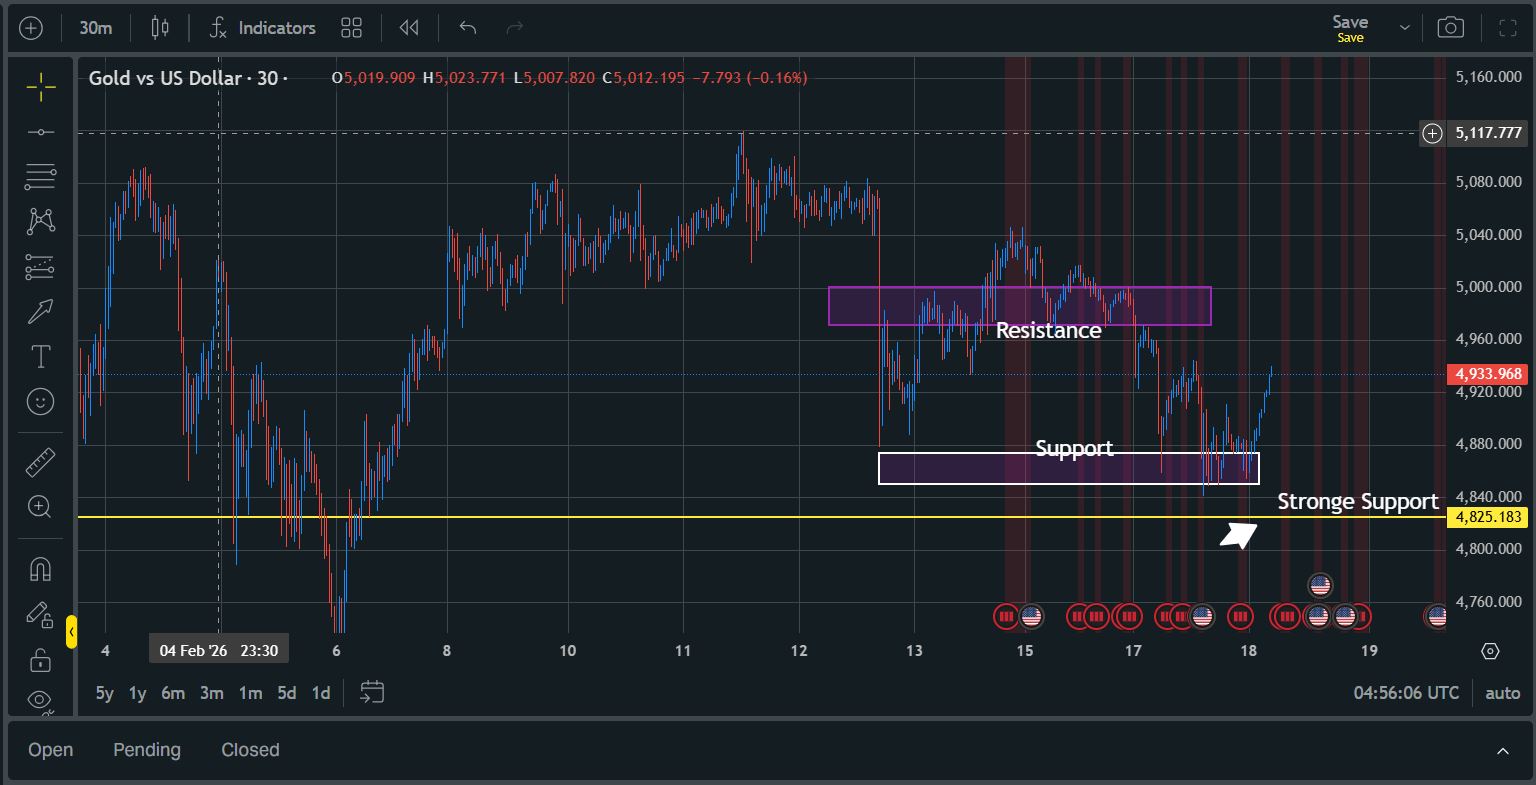Viewport: 1536px width, 785px height.
Task: Click the add symbol plus icon
Action: (x=31, y=28)
